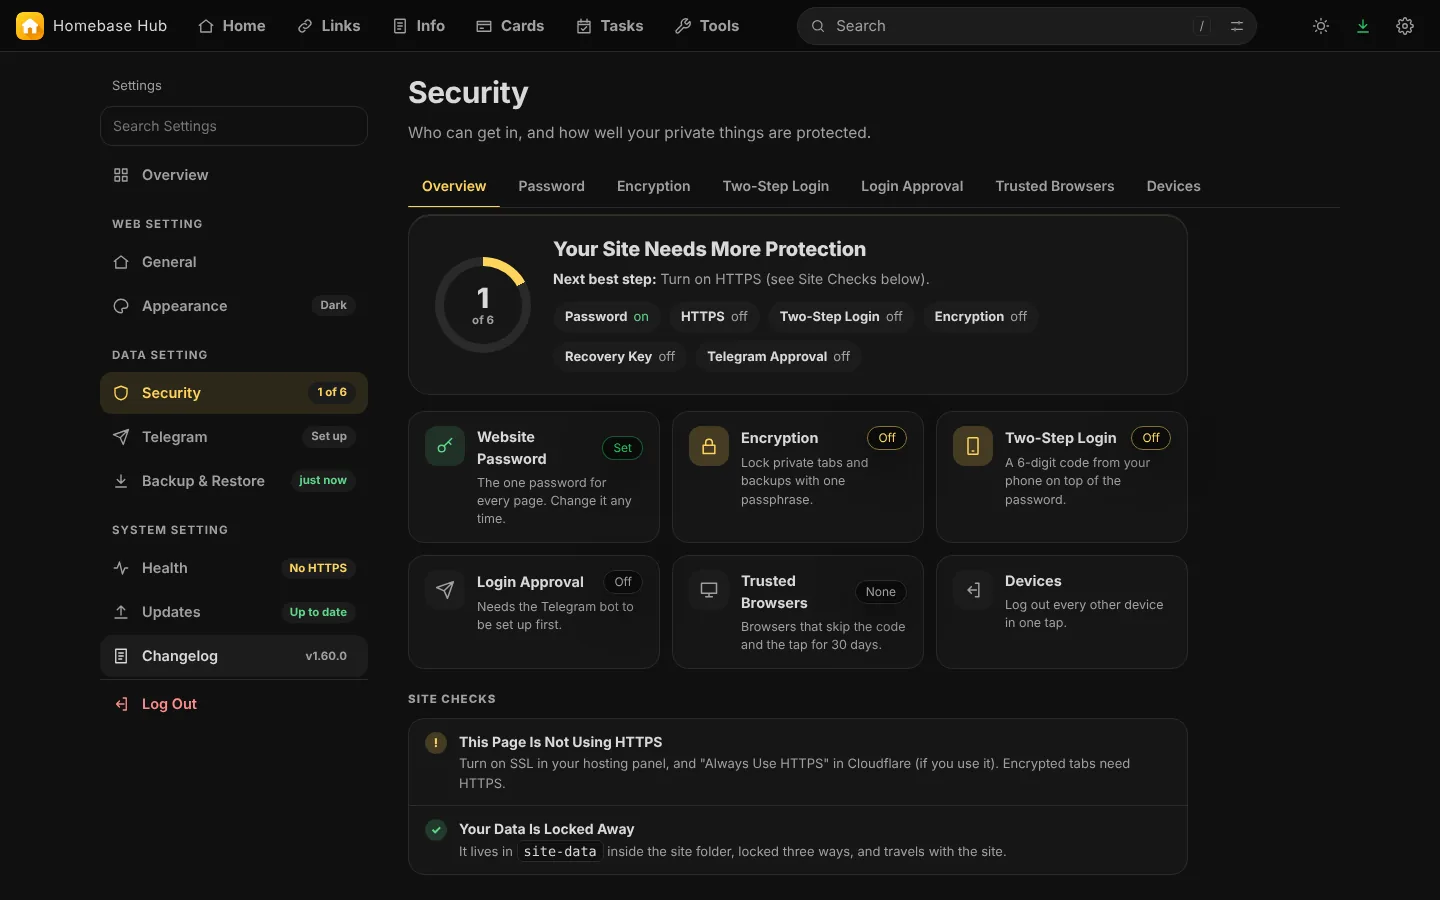Open Backup & Restore in sidebar
Image resolution: width=1440 pixels, height=900 pixels.
pos(234,481)
